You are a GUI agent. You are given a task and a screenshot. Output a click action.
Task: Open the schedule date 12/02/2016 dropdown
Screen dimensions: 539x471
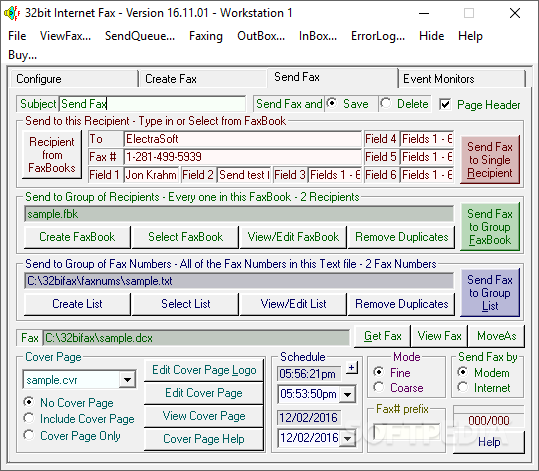click(348, 438)
